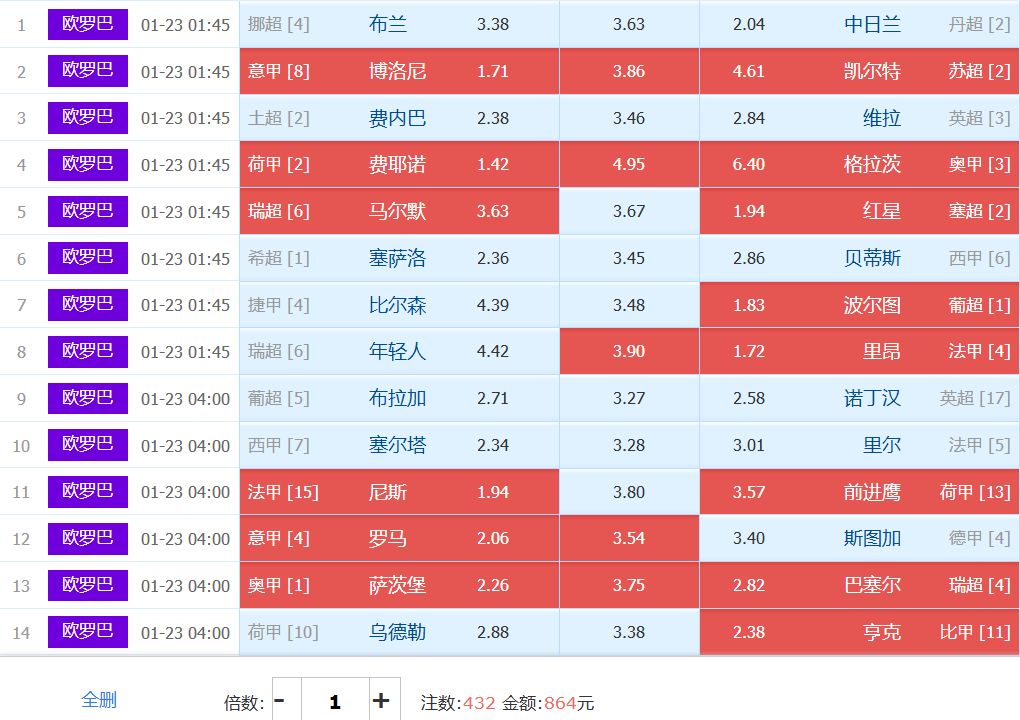Click the 欧罗巴 league badge in row 1
Screen dimensions: 1020x720
pos(88,25)
